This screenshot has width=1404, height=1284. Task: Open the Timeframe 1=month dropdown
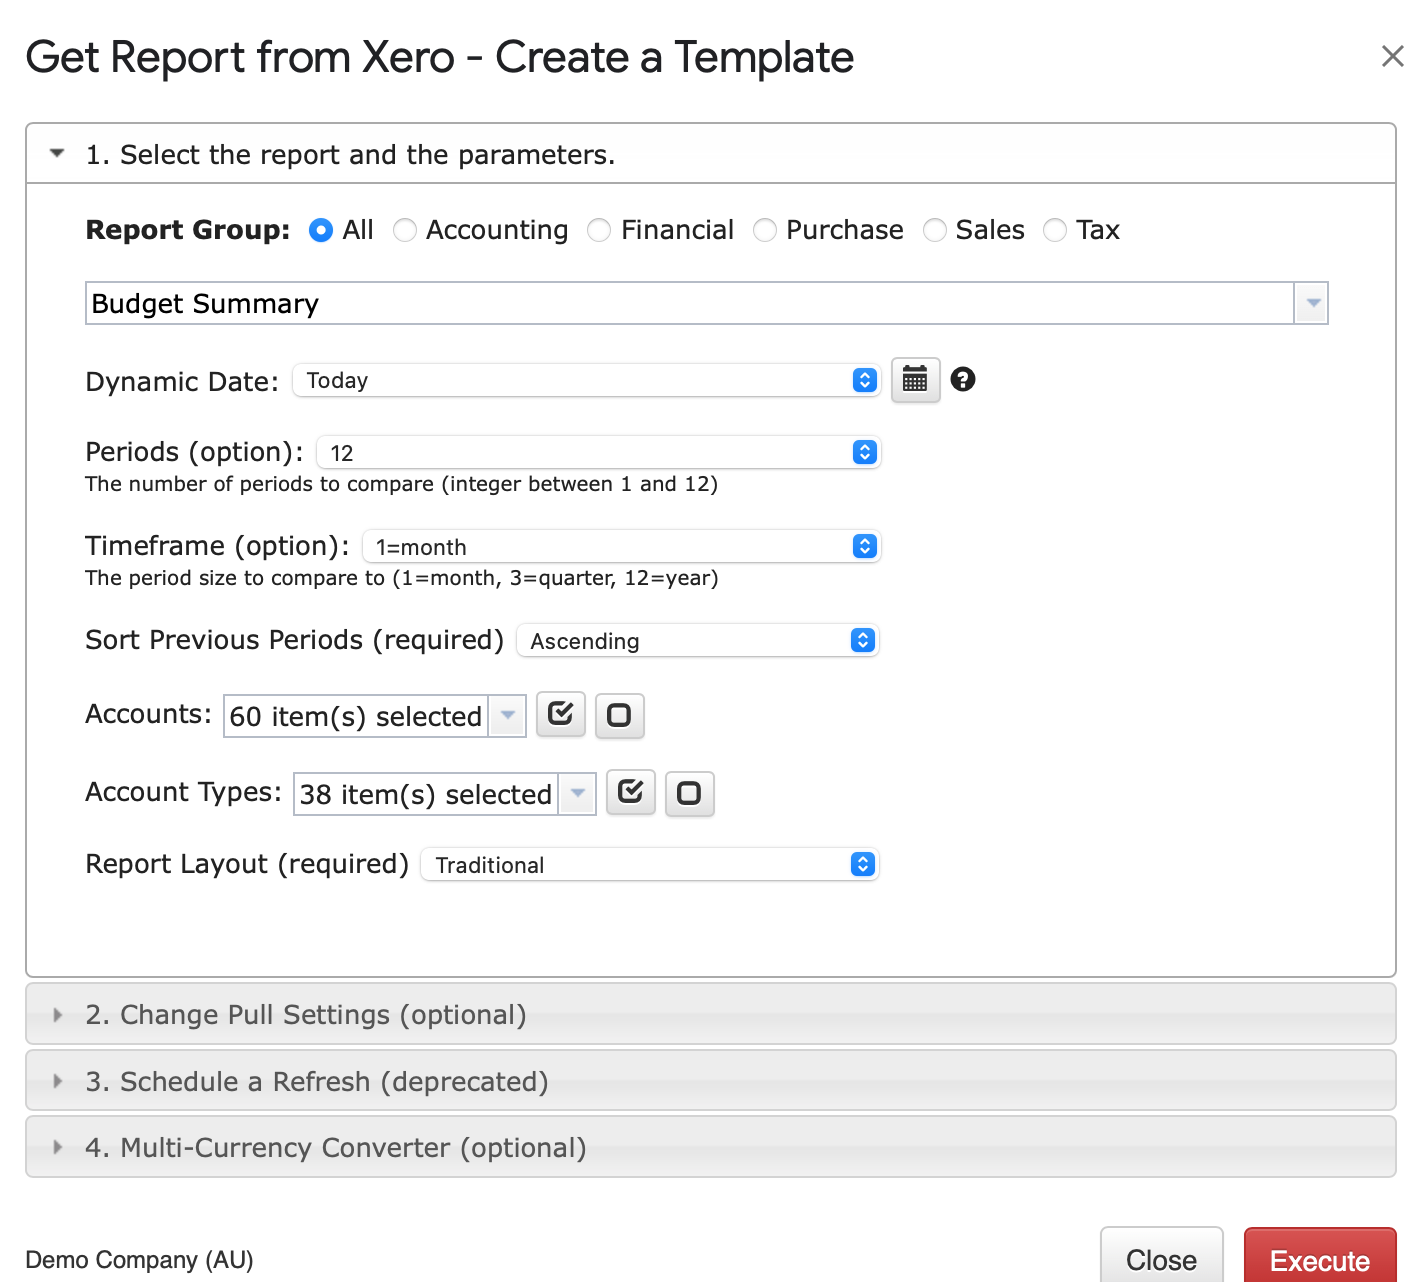pos(622,546)
